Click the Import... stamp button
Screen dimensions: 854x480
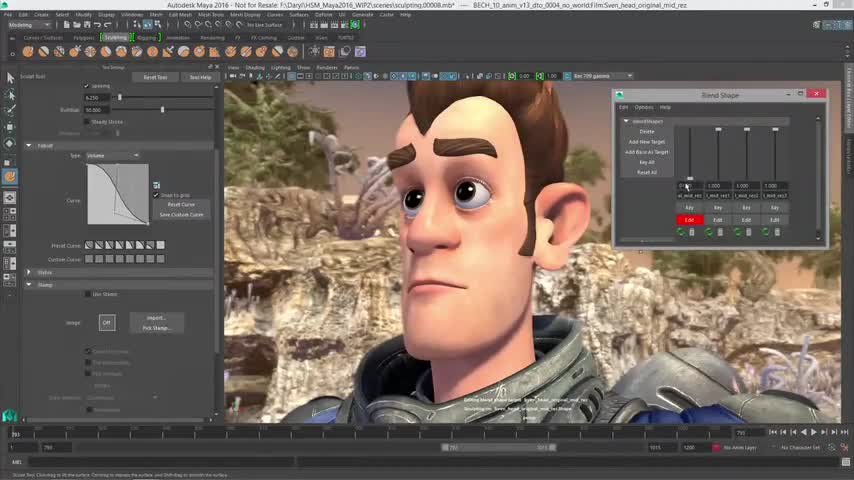(156, 318)
